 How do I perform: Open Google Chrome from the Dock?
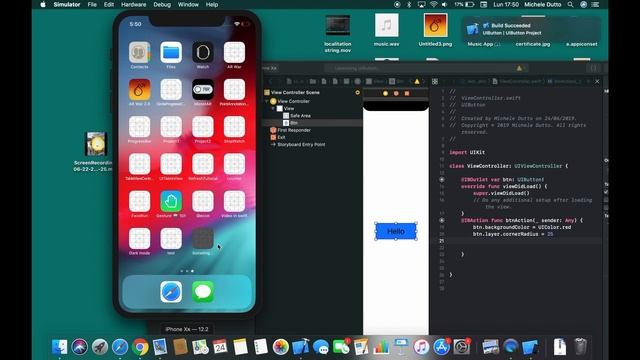click(x=140, y=347)
